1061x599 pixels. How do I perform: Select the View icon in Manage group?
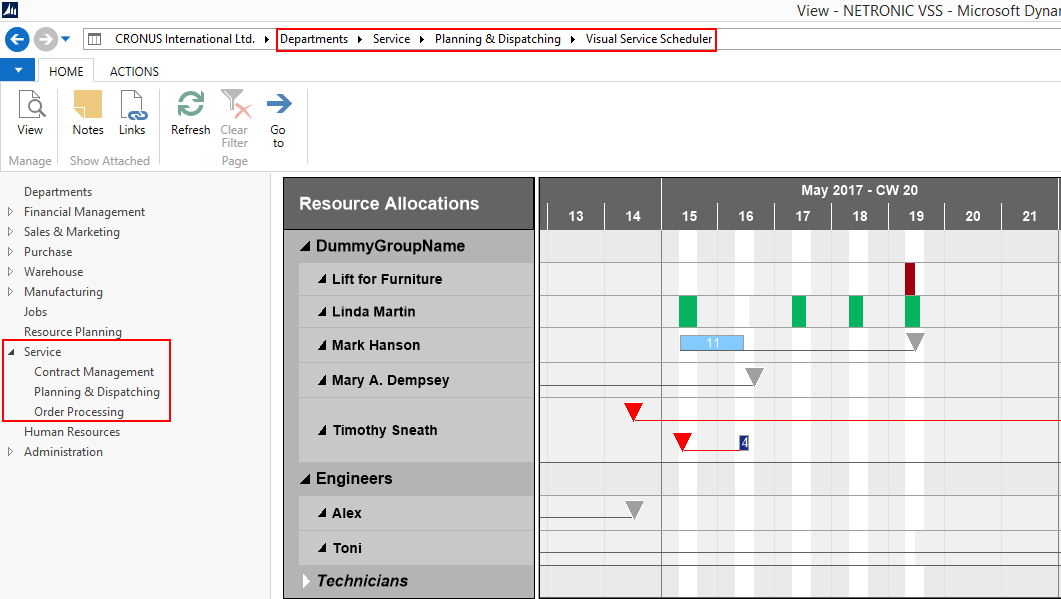point(30,110)
